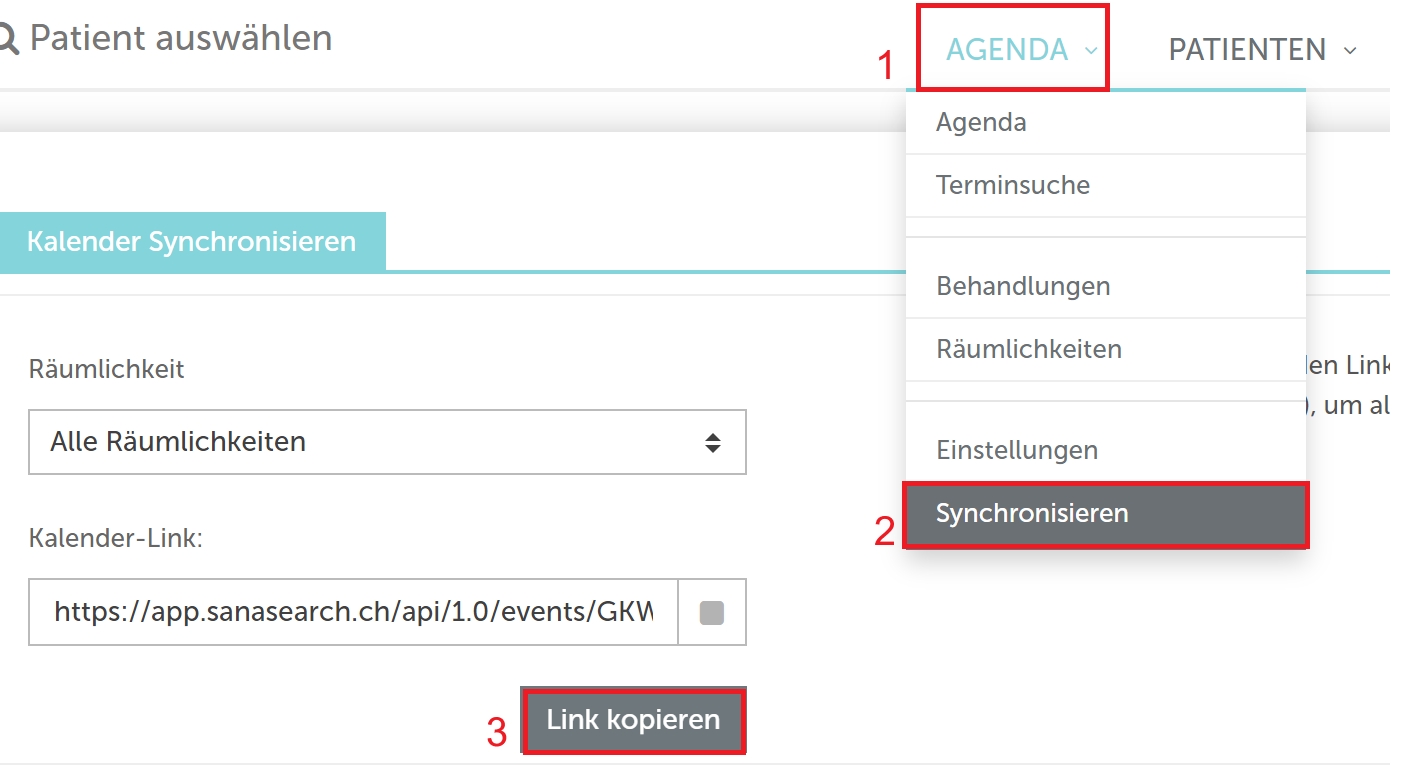Screen dimensions: 1411x765
Task: Open Einstellungen from the menu
Action: [1106, 450]
